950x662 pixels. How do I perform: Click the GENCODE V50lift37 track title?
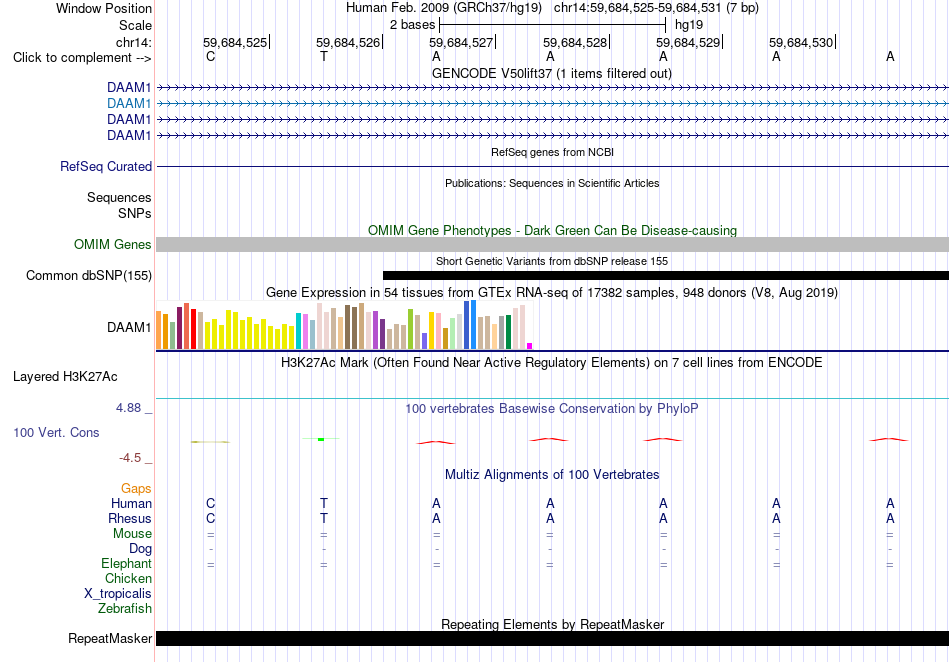[x=552, y=74]
